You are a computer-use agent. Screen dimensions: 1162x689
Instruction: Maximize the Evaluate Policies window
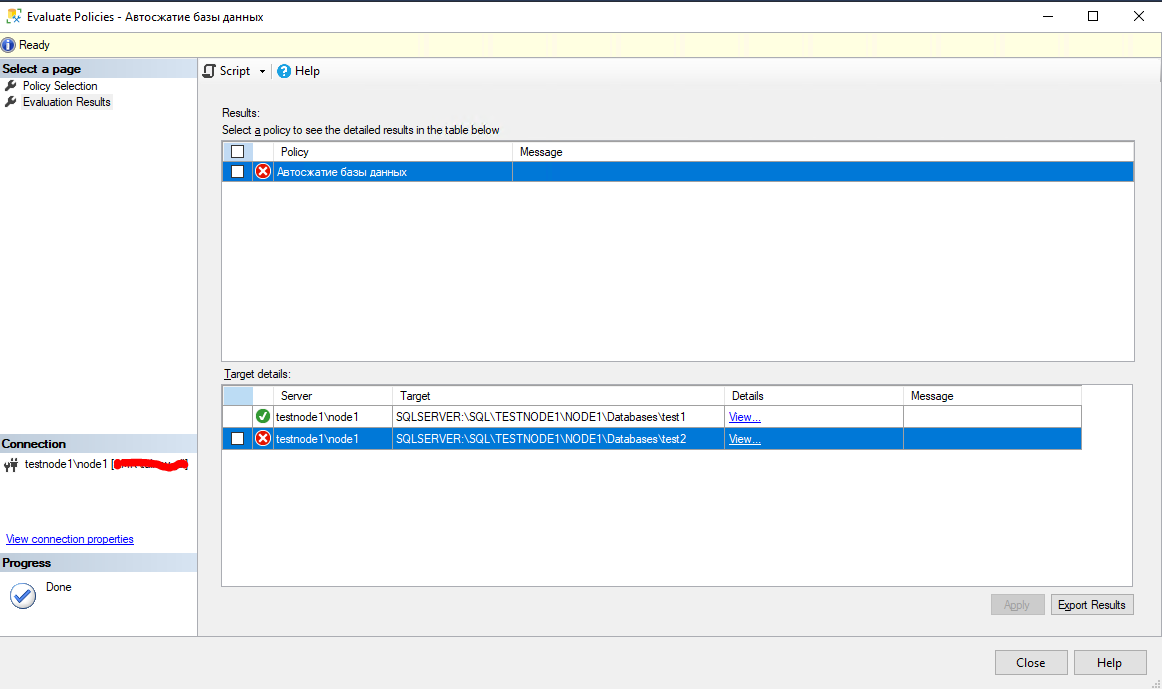tap(1093, 16)
